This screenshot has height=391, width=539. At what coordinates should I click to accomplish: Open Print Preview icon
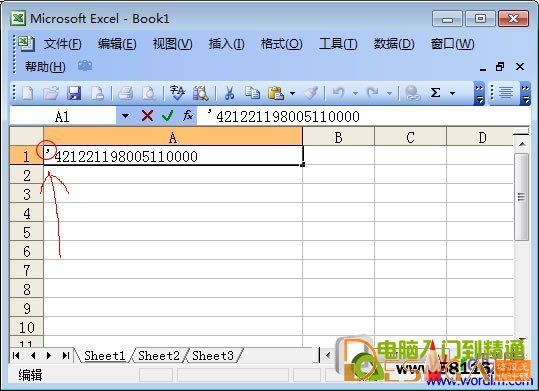tap(149, 93)
